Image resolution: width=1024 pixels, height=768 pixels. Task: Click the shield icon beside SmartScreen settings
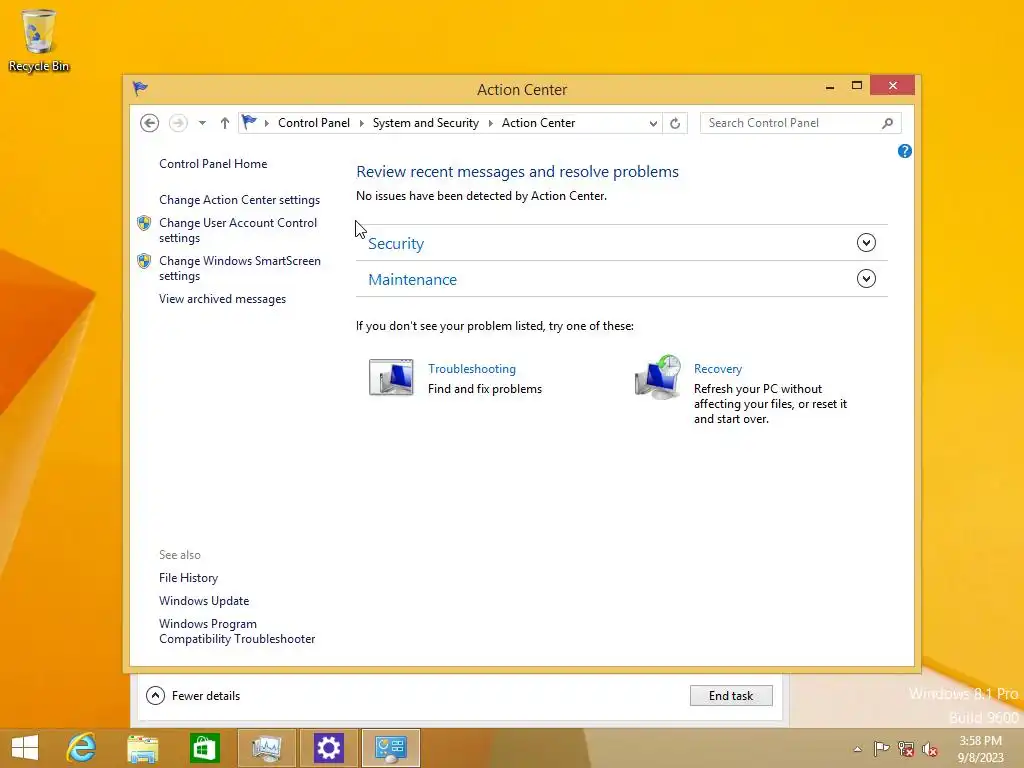pos(144,261)
